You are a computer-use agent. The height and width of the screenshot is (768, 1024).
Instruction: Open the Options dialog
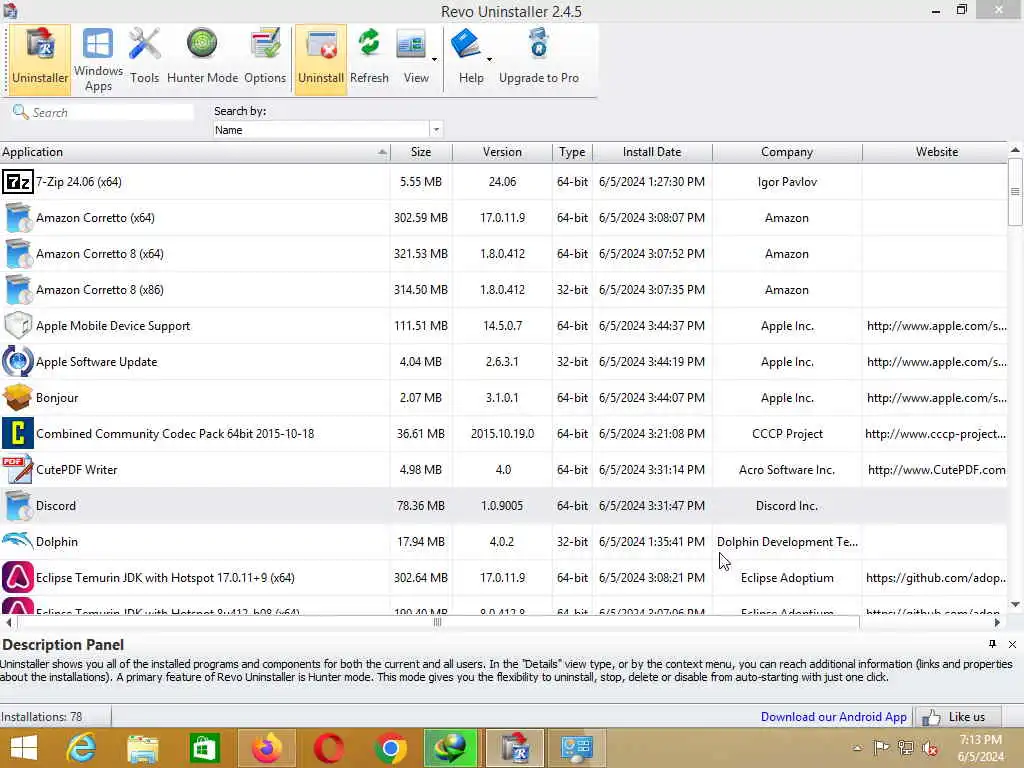coord(265,59)
